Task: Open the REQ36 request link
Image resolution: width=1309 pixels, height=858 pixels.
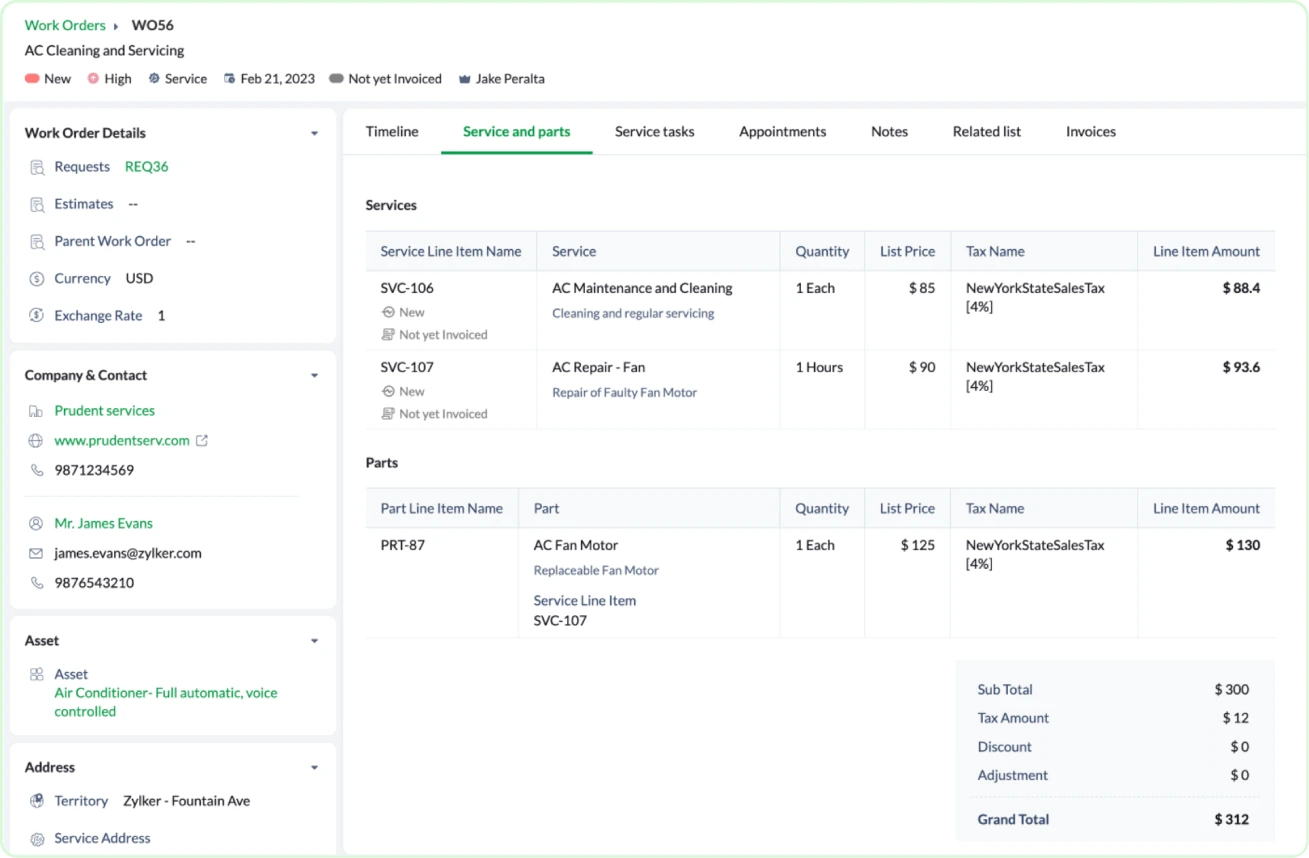Action: [146, 167]
